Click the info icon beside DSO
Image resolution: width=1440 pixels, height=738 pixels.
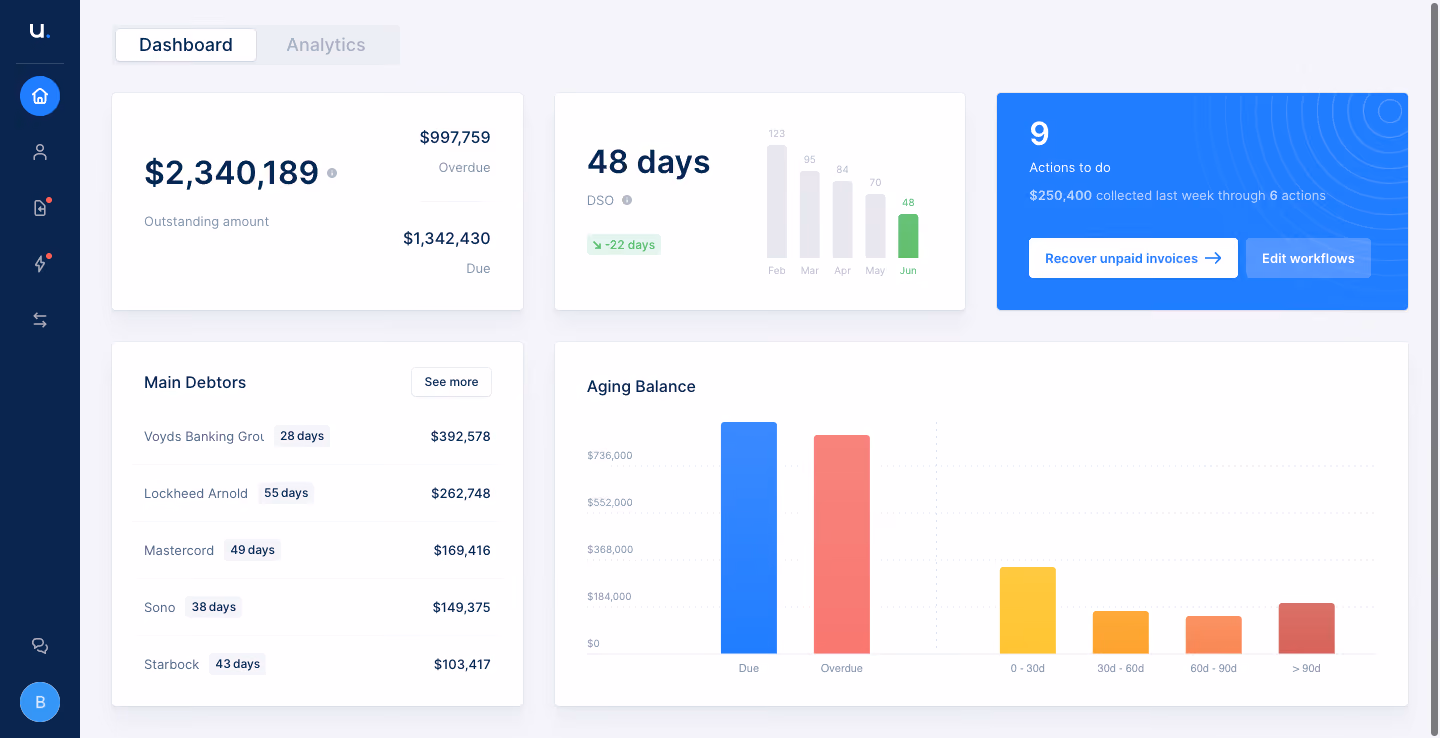(627, 200)
